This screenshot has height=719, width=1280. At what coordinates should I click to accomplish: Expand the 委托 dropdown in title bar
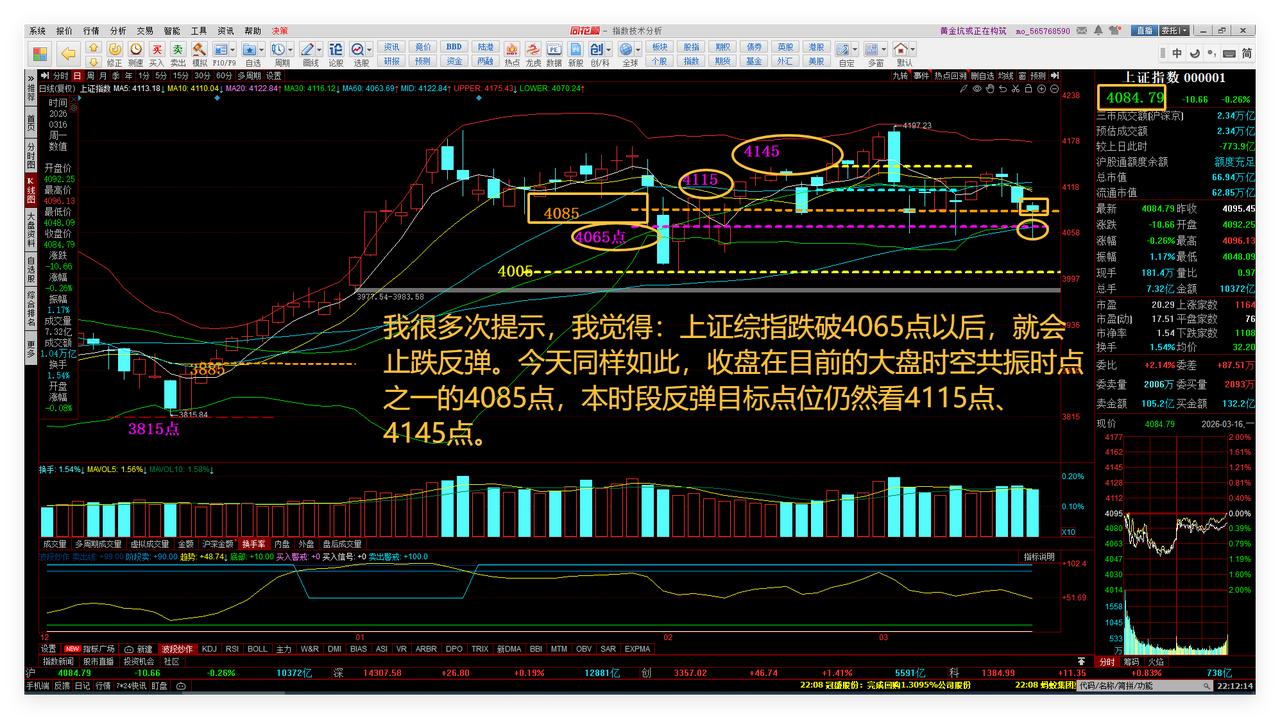pos(1185,30)
